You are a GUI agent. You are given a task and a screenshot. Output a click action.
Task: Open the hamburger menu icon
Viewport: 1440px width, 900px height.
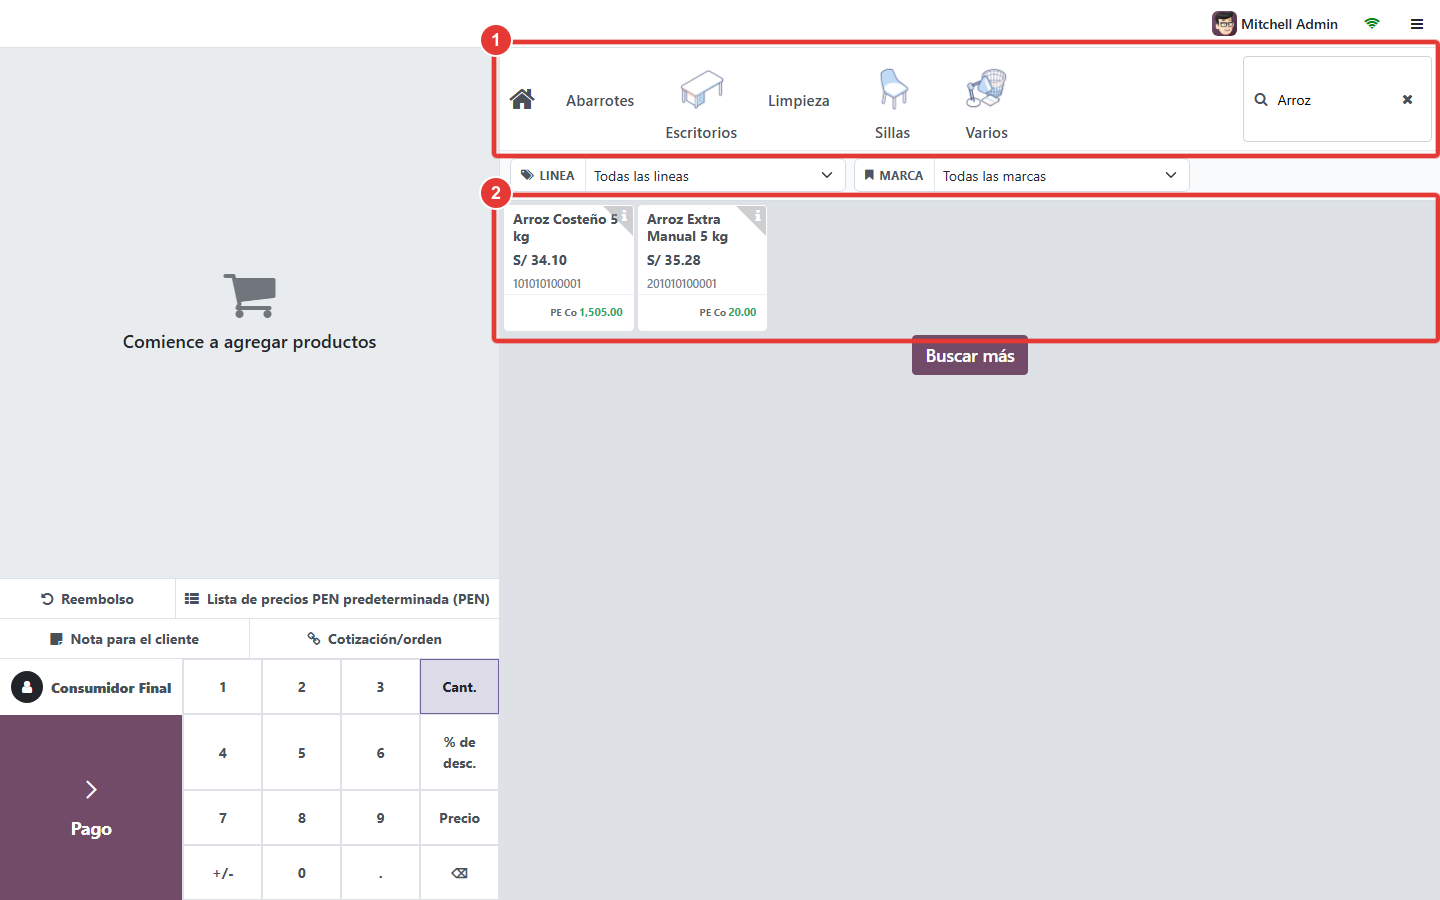coord(1417,24)
